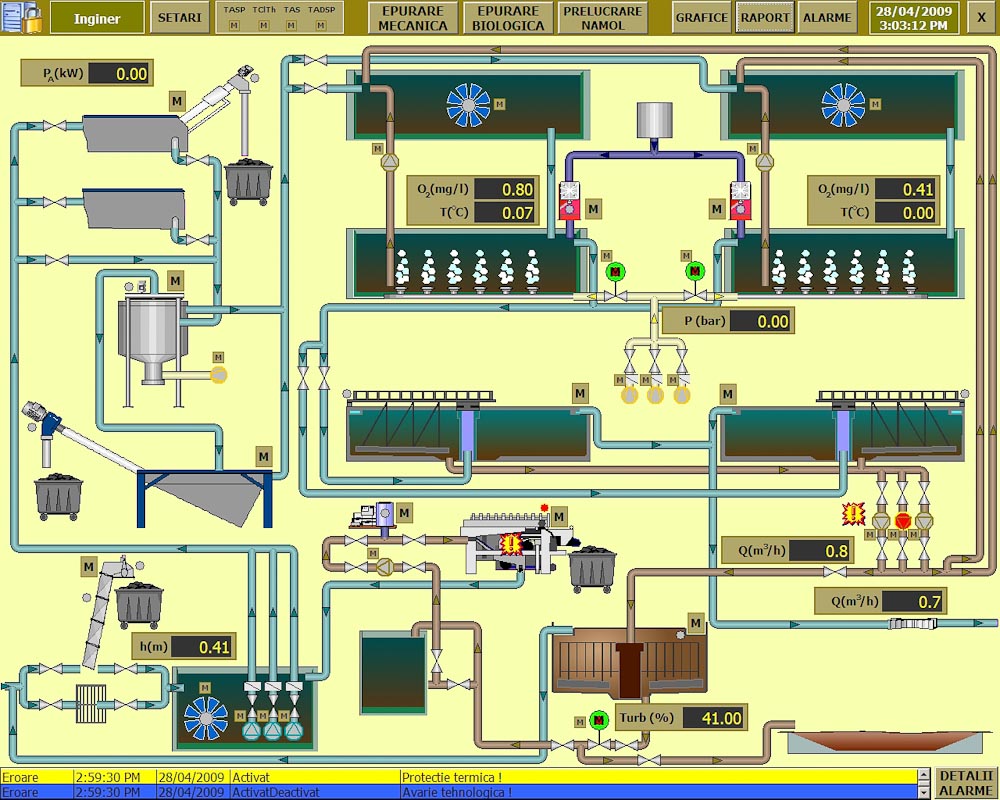Image resolution: width=1000 pixels, height=800 pixels.
Task: Toggle M mode button on filter press
Action: click(558, 516)
